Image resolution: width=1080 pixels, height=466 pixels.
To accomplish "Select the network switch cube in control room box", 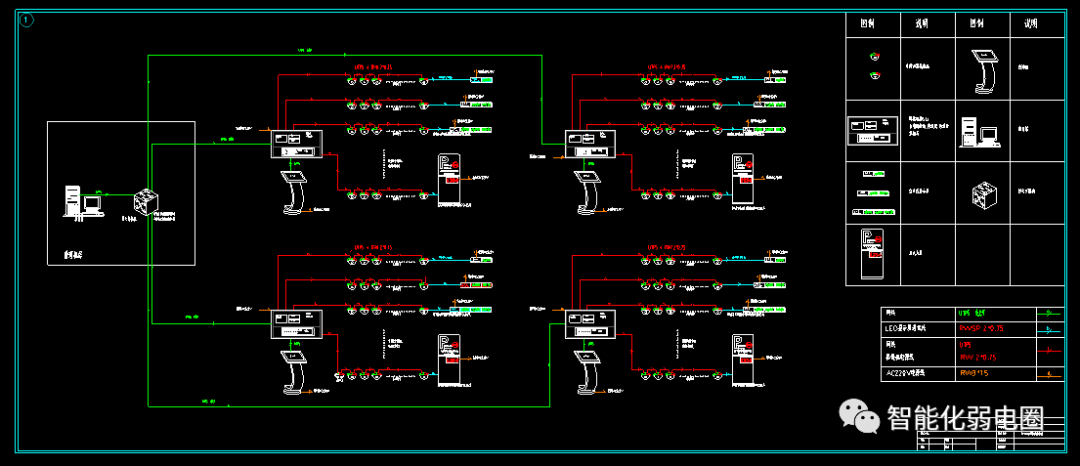I will pos(147,200).
